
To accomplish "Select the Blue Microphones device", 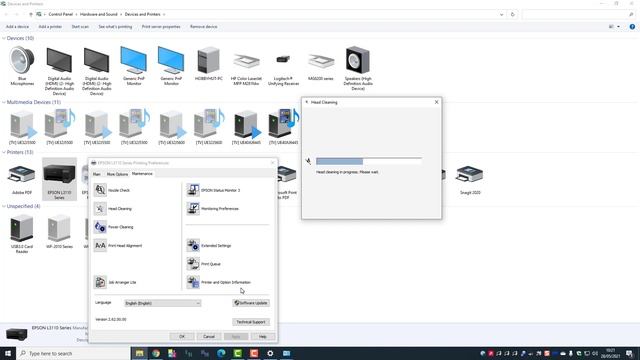I will (22, 66).
